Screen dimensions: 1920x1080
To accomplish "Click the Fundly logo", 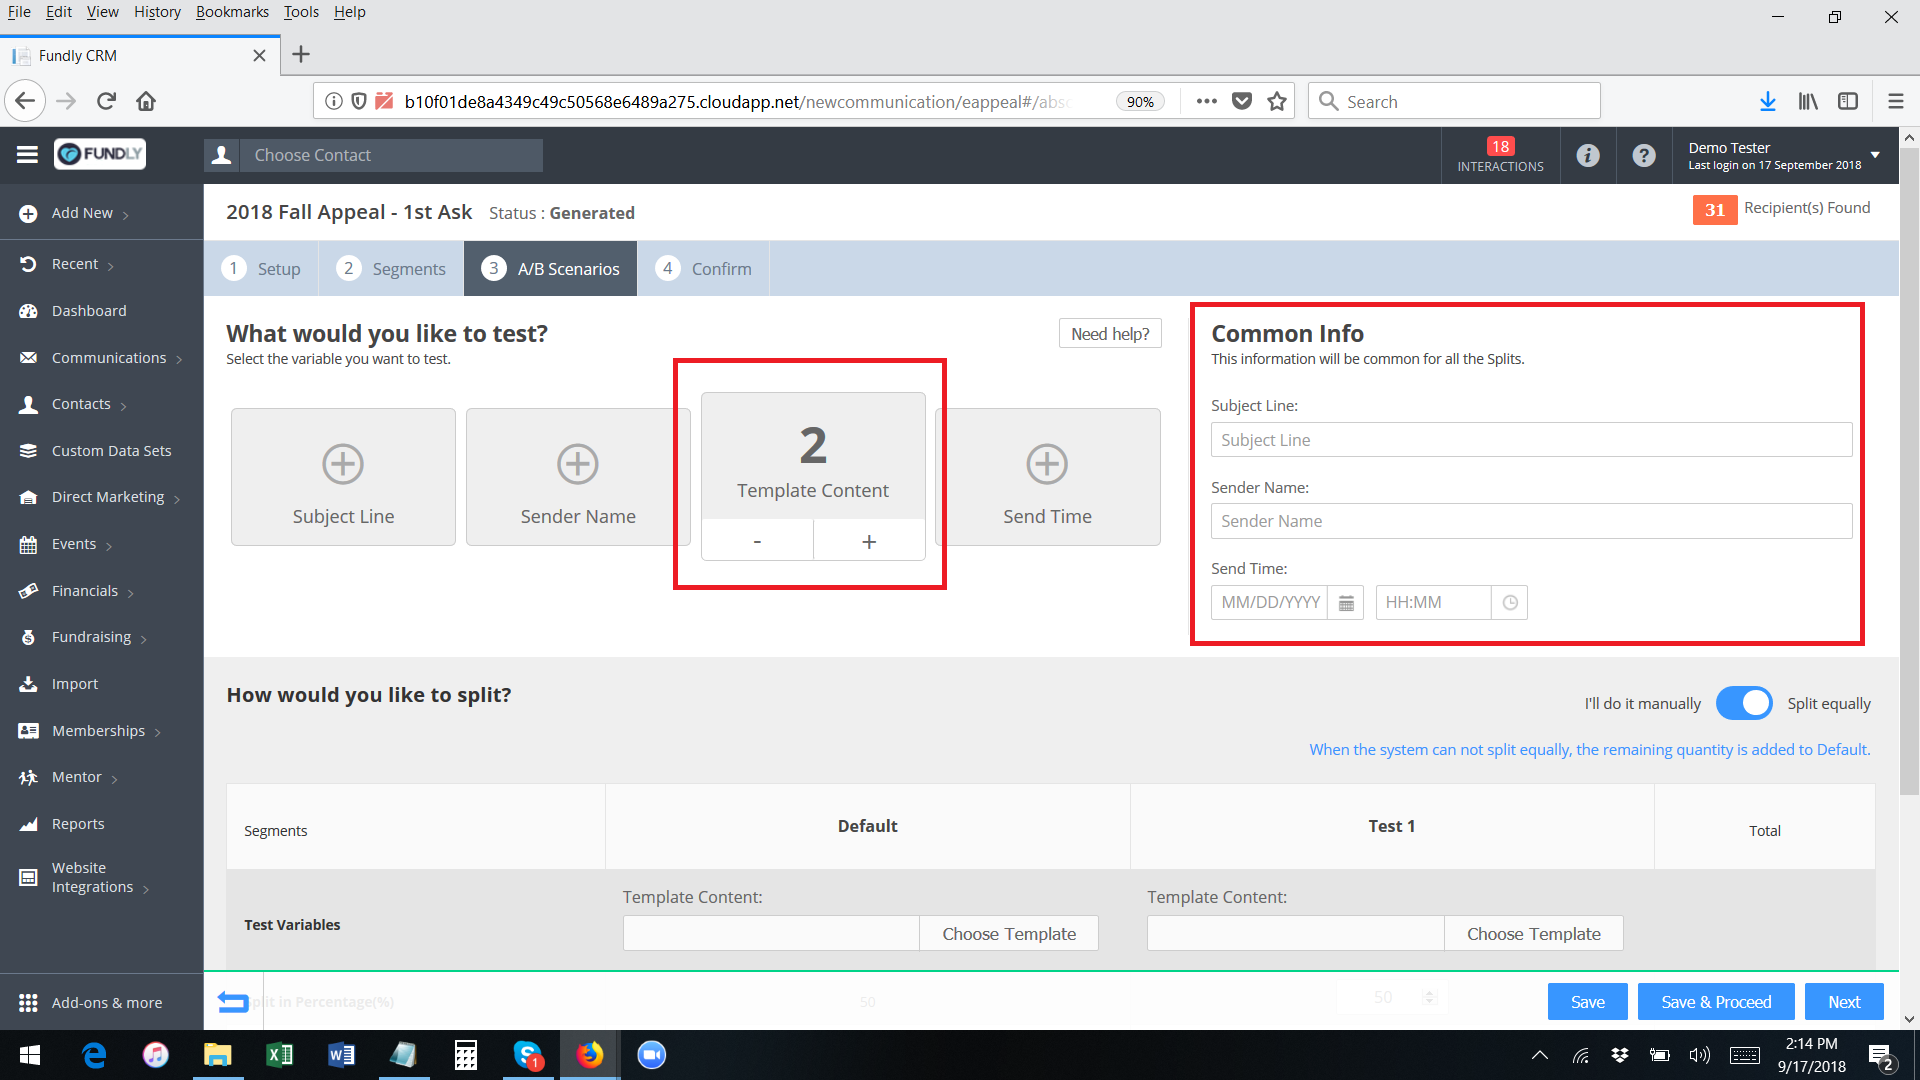I will coord(100,154).
